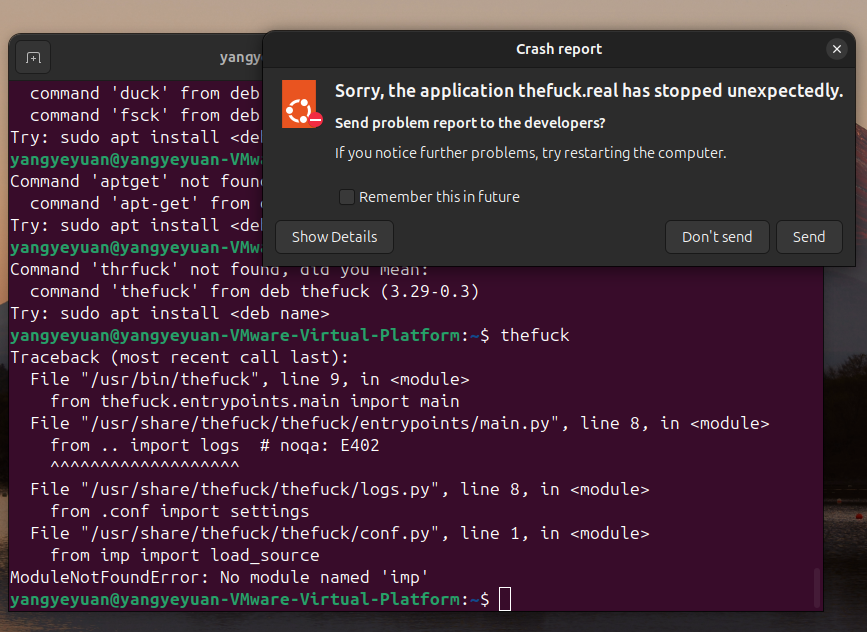867x632 pixels.
Task: Click the new tab icon in terminal
Action: coord(33,57)
